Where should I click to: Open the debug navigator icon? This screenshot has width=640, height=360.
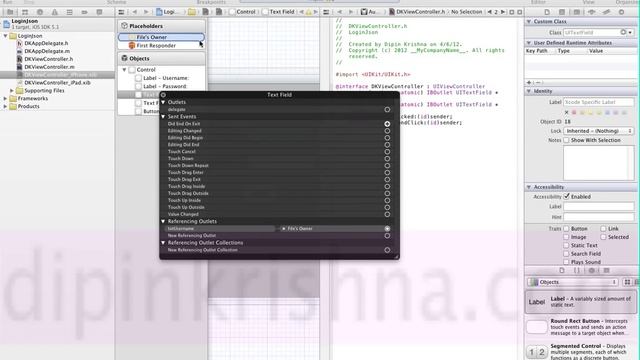pos(69,12)
